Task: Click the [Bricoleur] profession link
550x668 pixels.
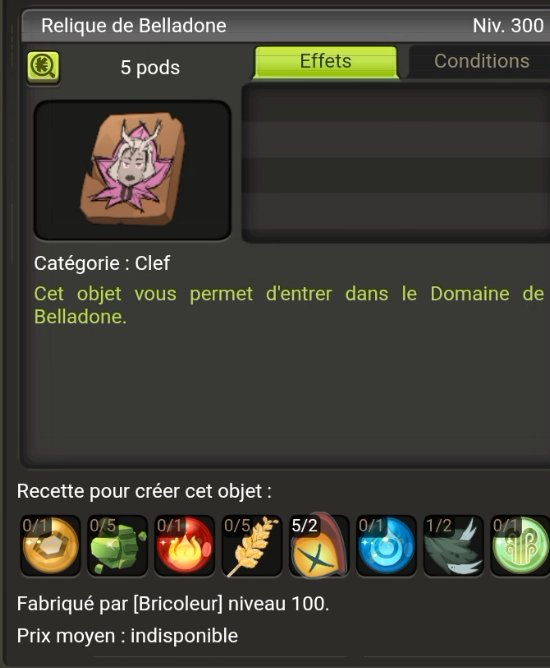Action: pyautogui.click(x=178, y=604)
